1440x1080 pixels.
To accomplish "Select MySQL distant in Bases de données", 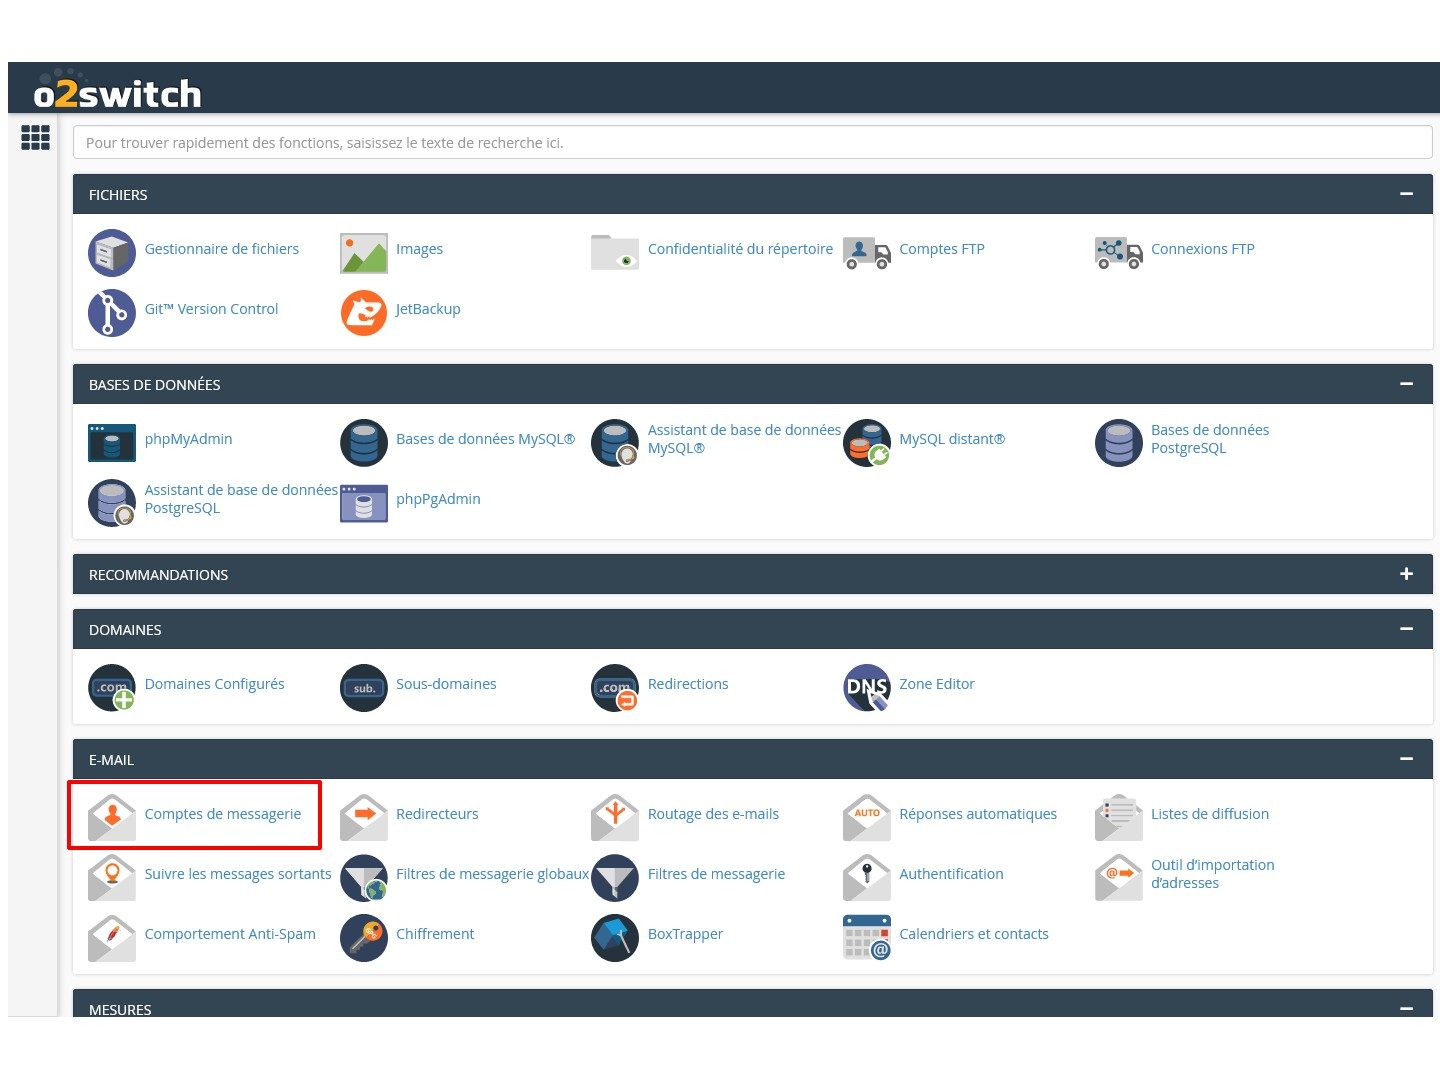I will pyautogui.click(x=951, y=439).
